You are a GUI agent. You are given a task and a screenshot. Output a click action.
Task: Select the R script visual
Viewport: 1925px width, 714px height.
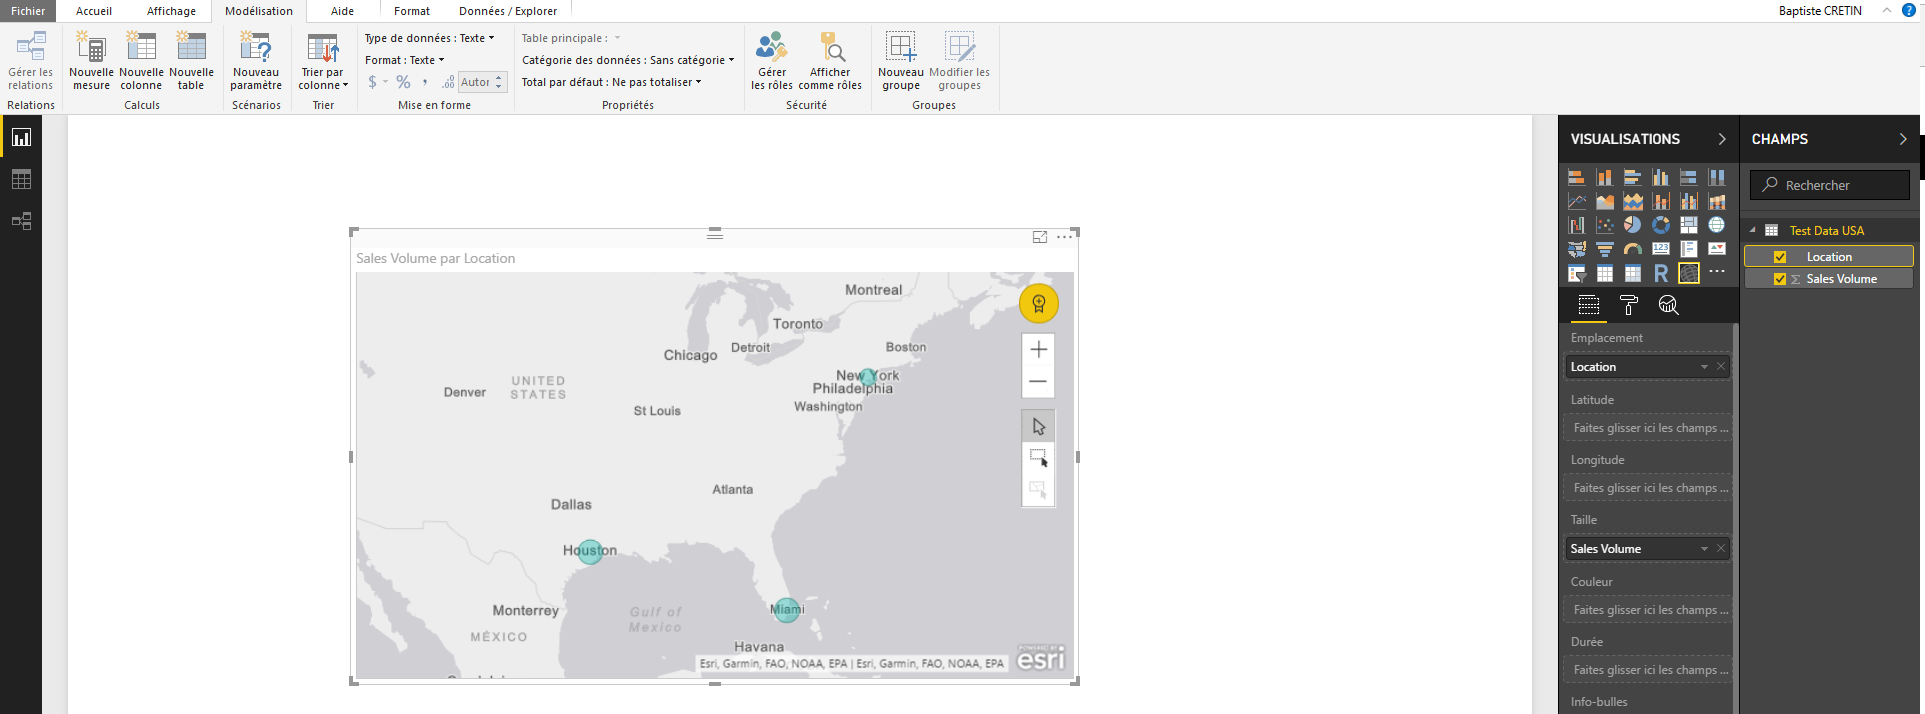(x=1661, y=273)
